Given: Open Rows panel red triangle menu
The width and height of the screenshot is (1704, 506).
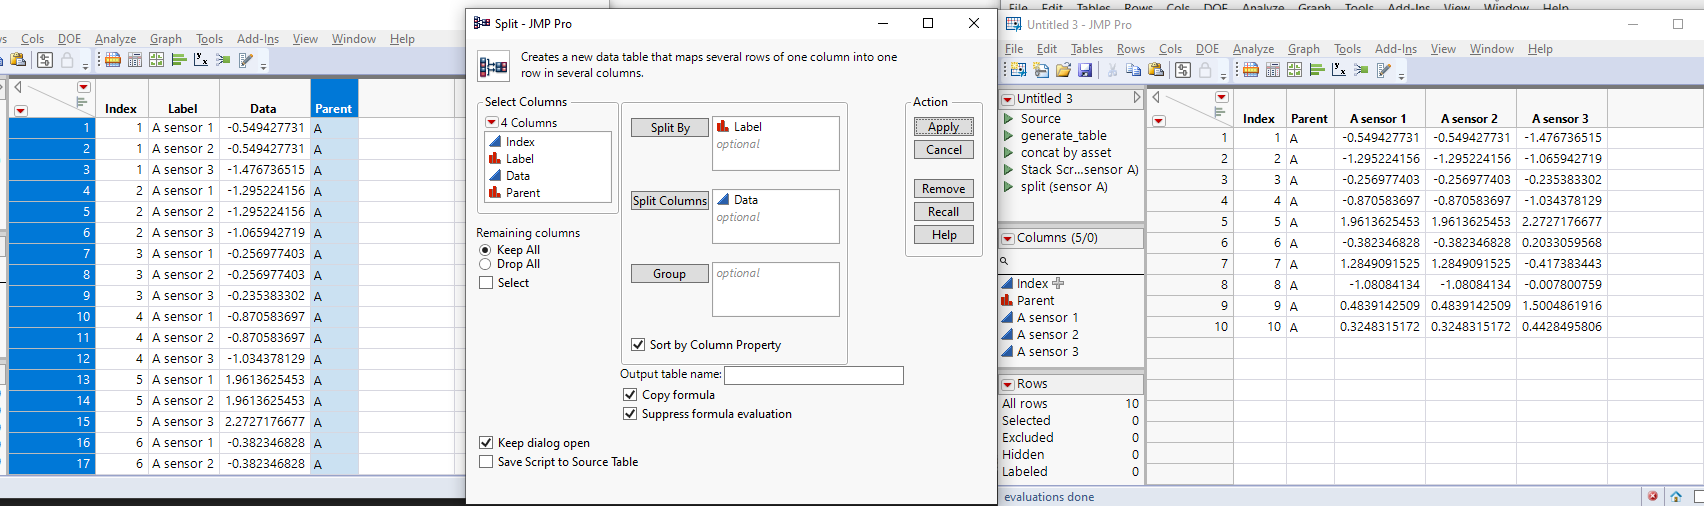Looking at the screenshot, I should coord(1008,384).
